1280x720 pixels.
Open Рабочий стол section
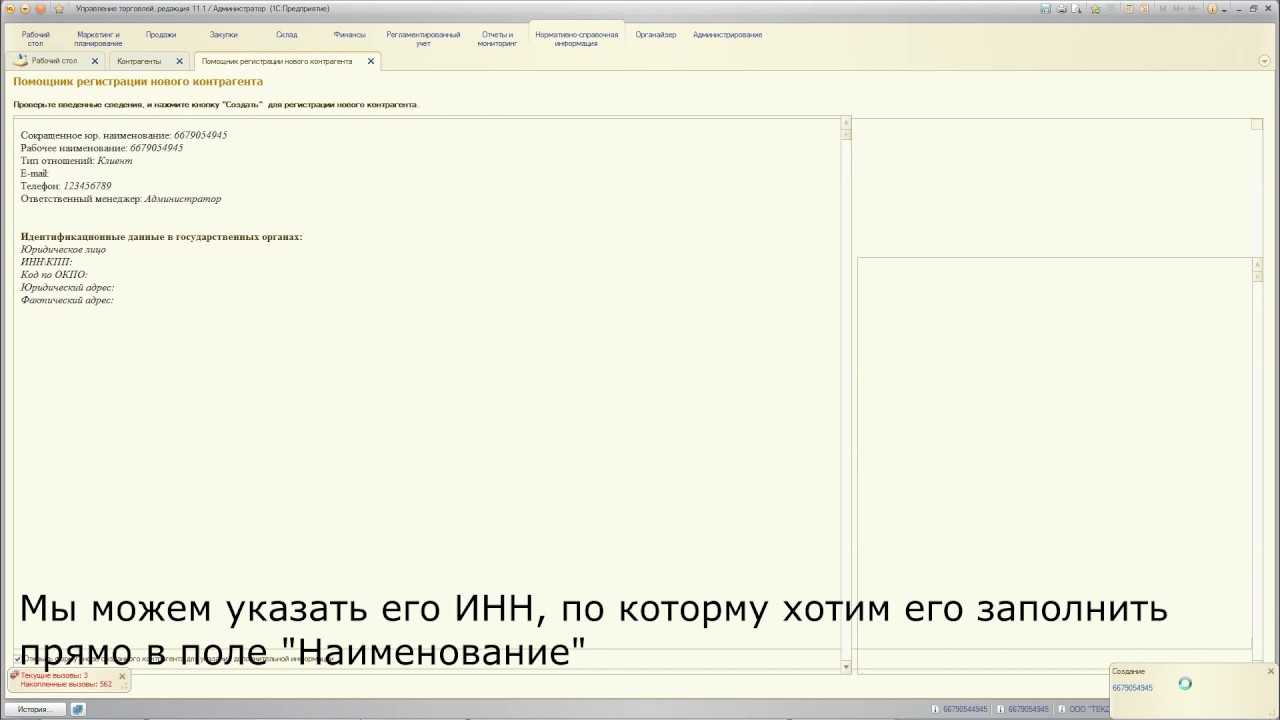tap(36, 39)
